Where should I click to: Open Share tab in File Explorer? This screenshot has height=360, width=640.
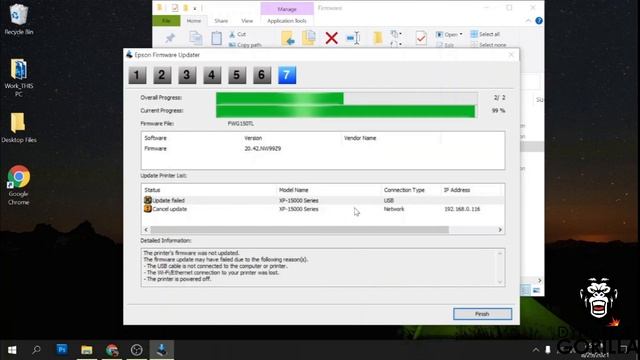221,20
